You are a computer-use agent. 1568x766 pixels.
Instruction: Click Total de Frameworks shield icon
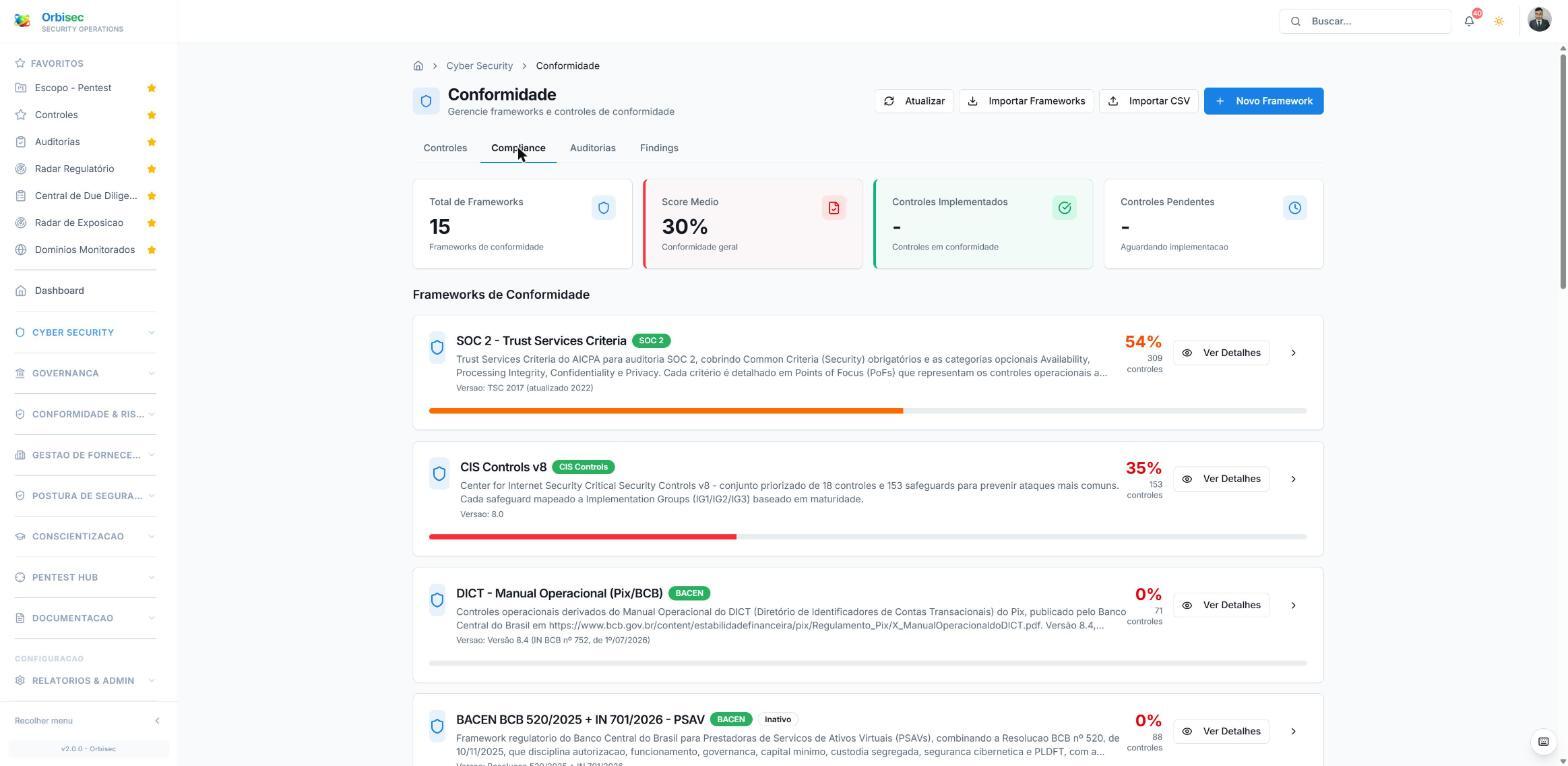coord(603,208)
